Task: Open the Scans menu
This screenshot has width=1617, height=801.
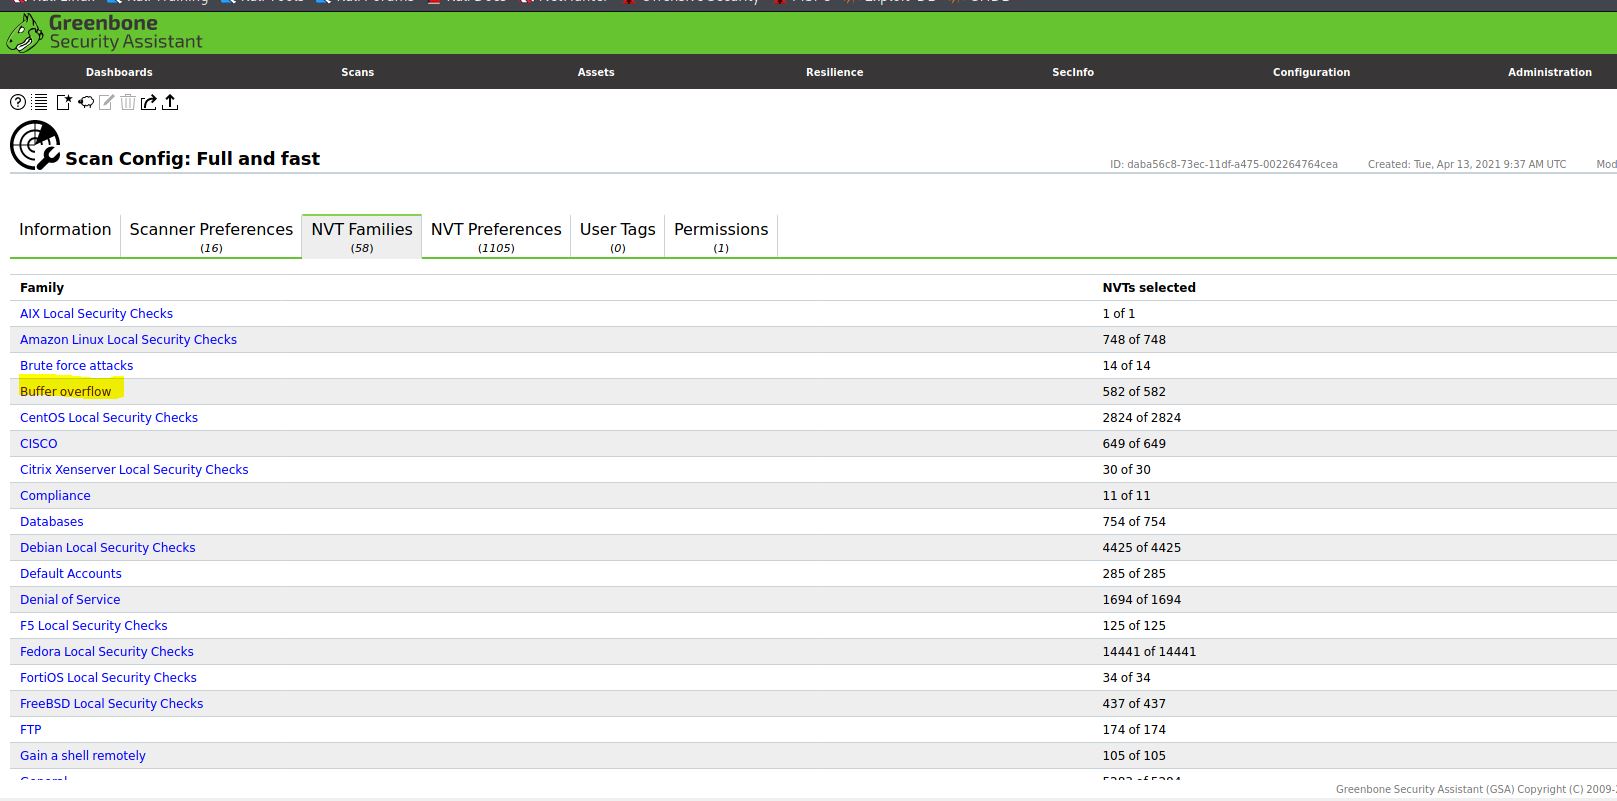Action: pyautogui.click(x=357, y=72)
